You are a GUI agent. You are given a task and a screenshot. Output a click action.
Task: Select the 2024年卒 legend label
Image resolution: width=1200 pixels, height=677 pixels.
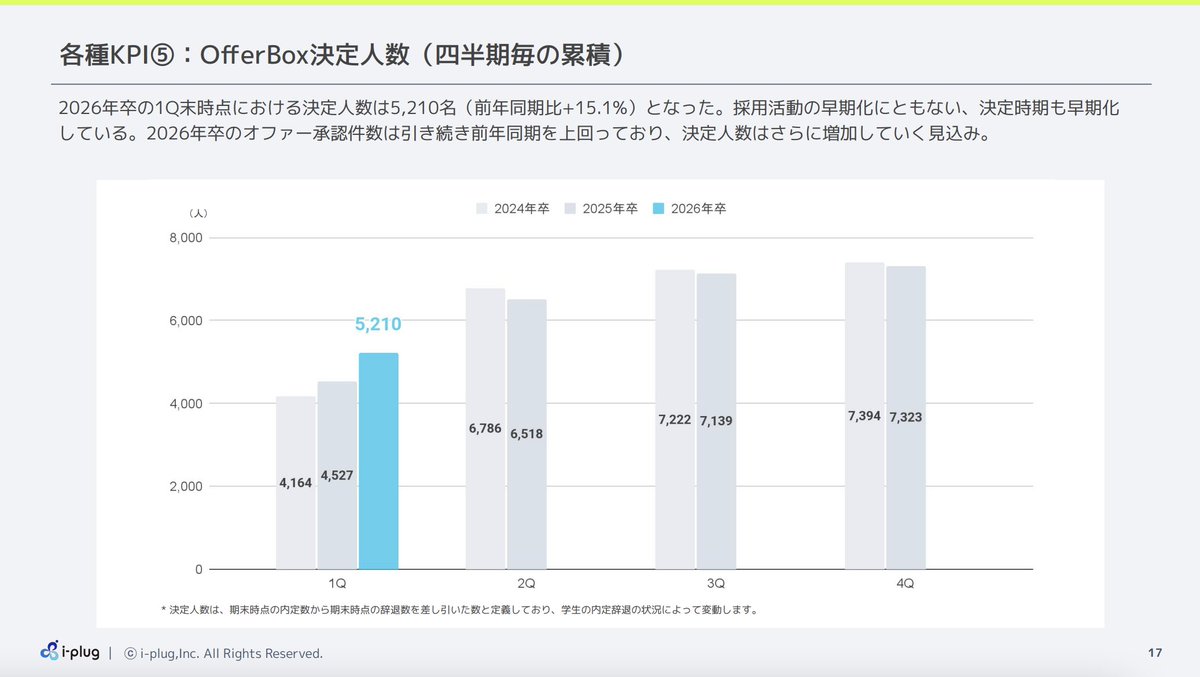(x=521, y=209)
